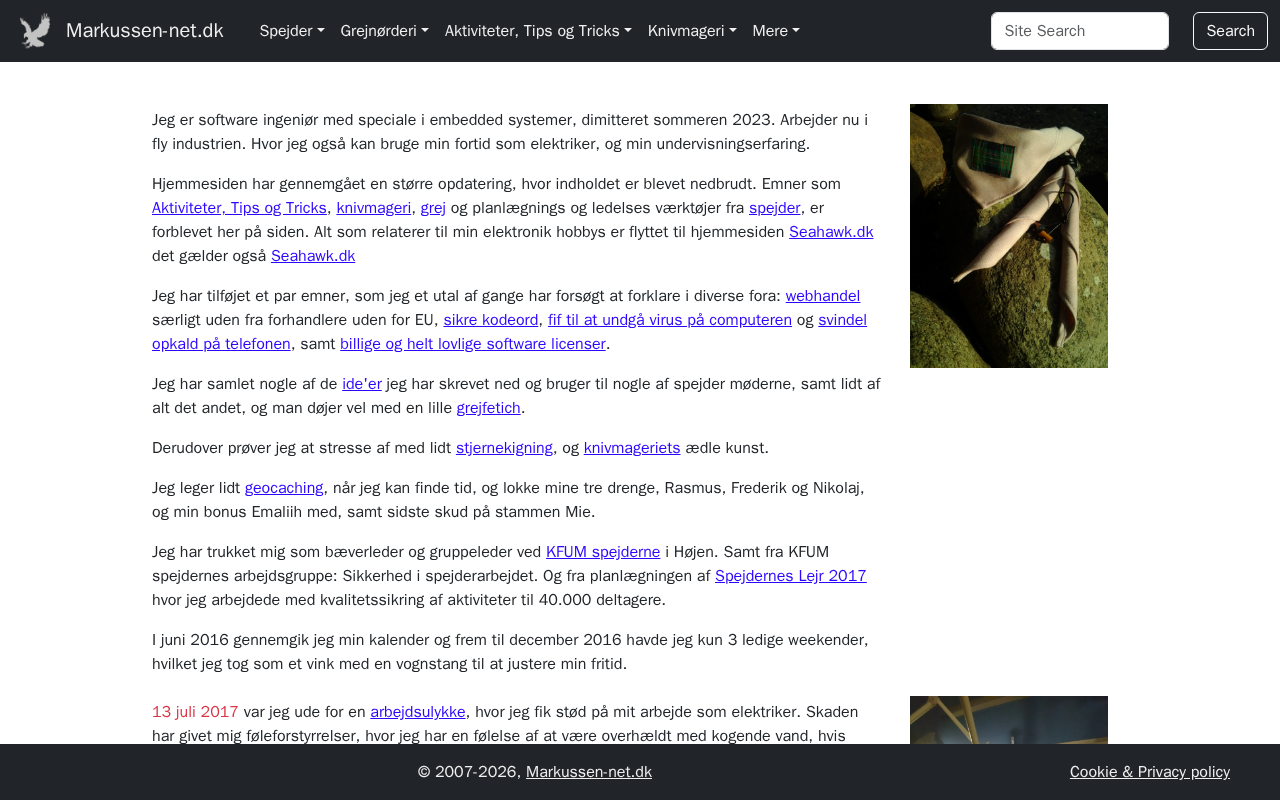The image size is (1280, 800).
Task: Expand the Spejder dropdown menu
Action: 292,31
